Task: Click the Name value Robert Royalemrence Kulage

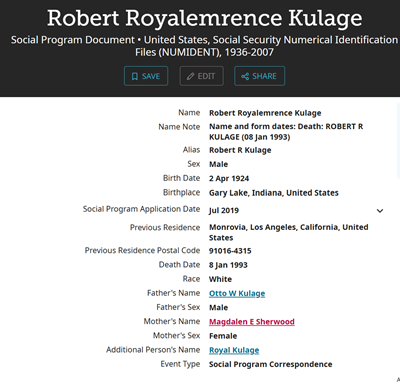Action: click(x=265, y=113)
